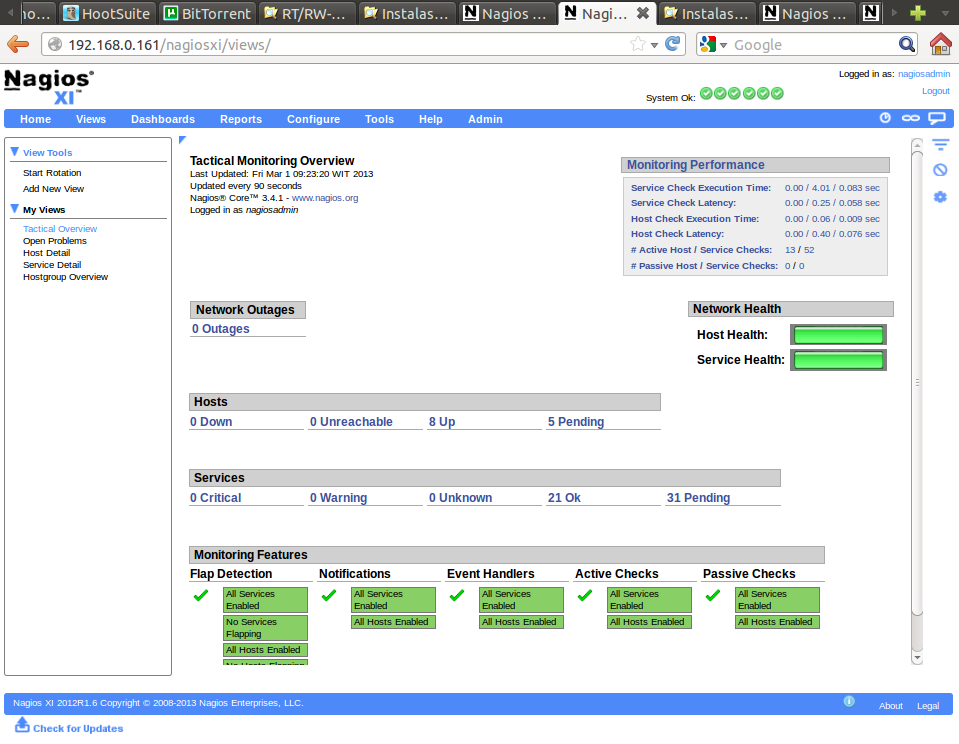Click the filter icon beside the scrollbar
The image size is (959, 744).
click(940, 145)
